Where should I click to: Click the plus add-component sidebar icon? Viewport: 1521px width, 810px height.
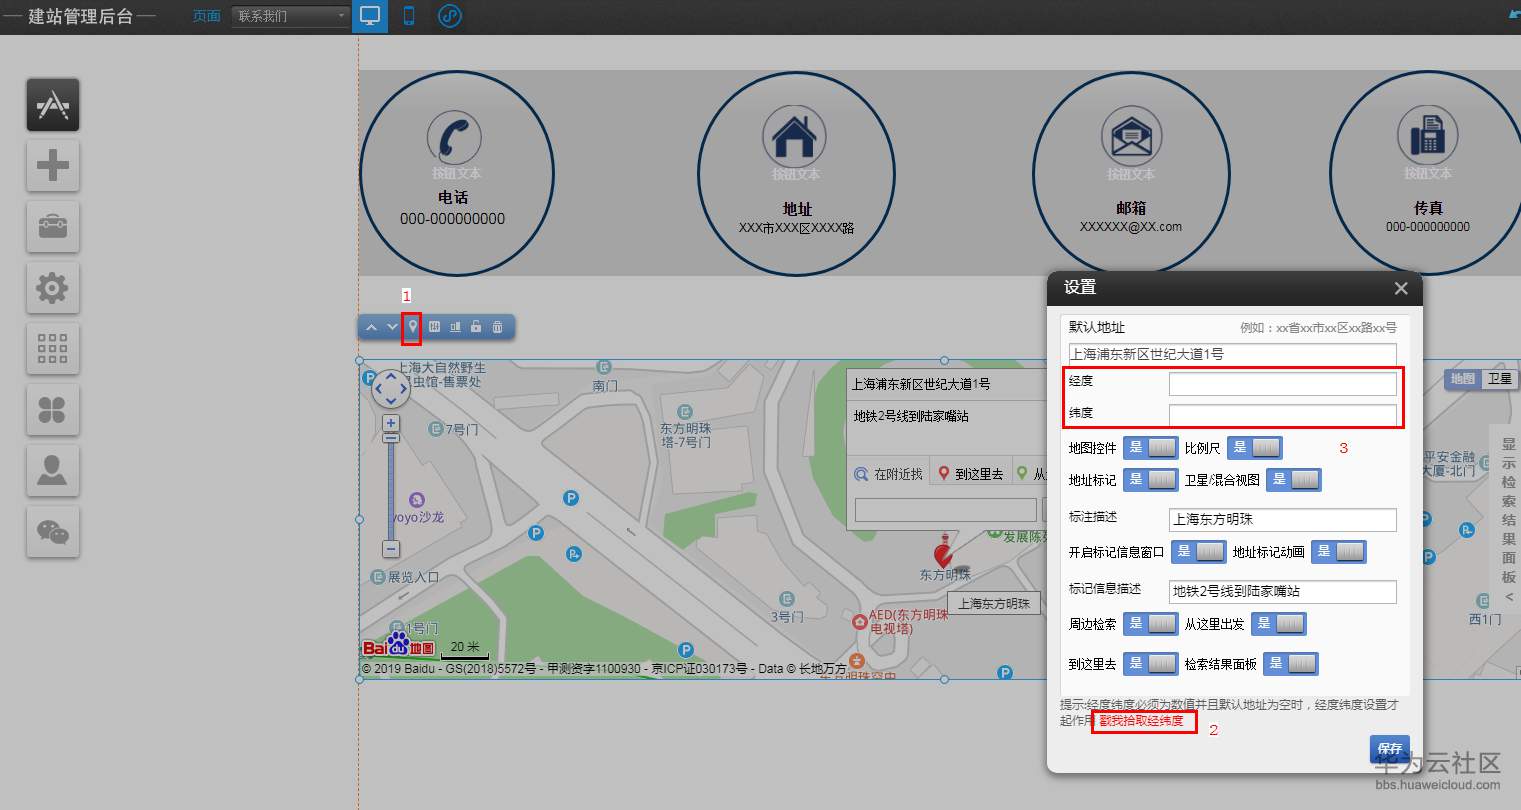53,166
